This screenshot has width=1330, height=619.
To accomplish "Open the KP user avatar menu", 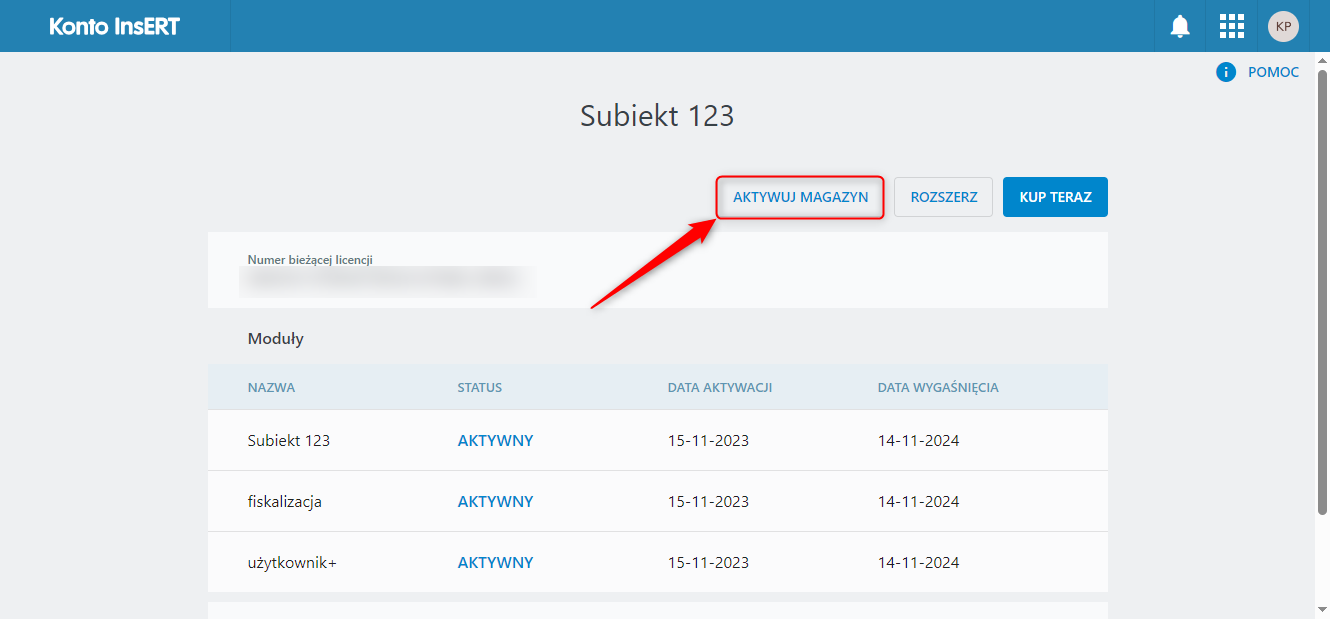I will point(1283,26).
